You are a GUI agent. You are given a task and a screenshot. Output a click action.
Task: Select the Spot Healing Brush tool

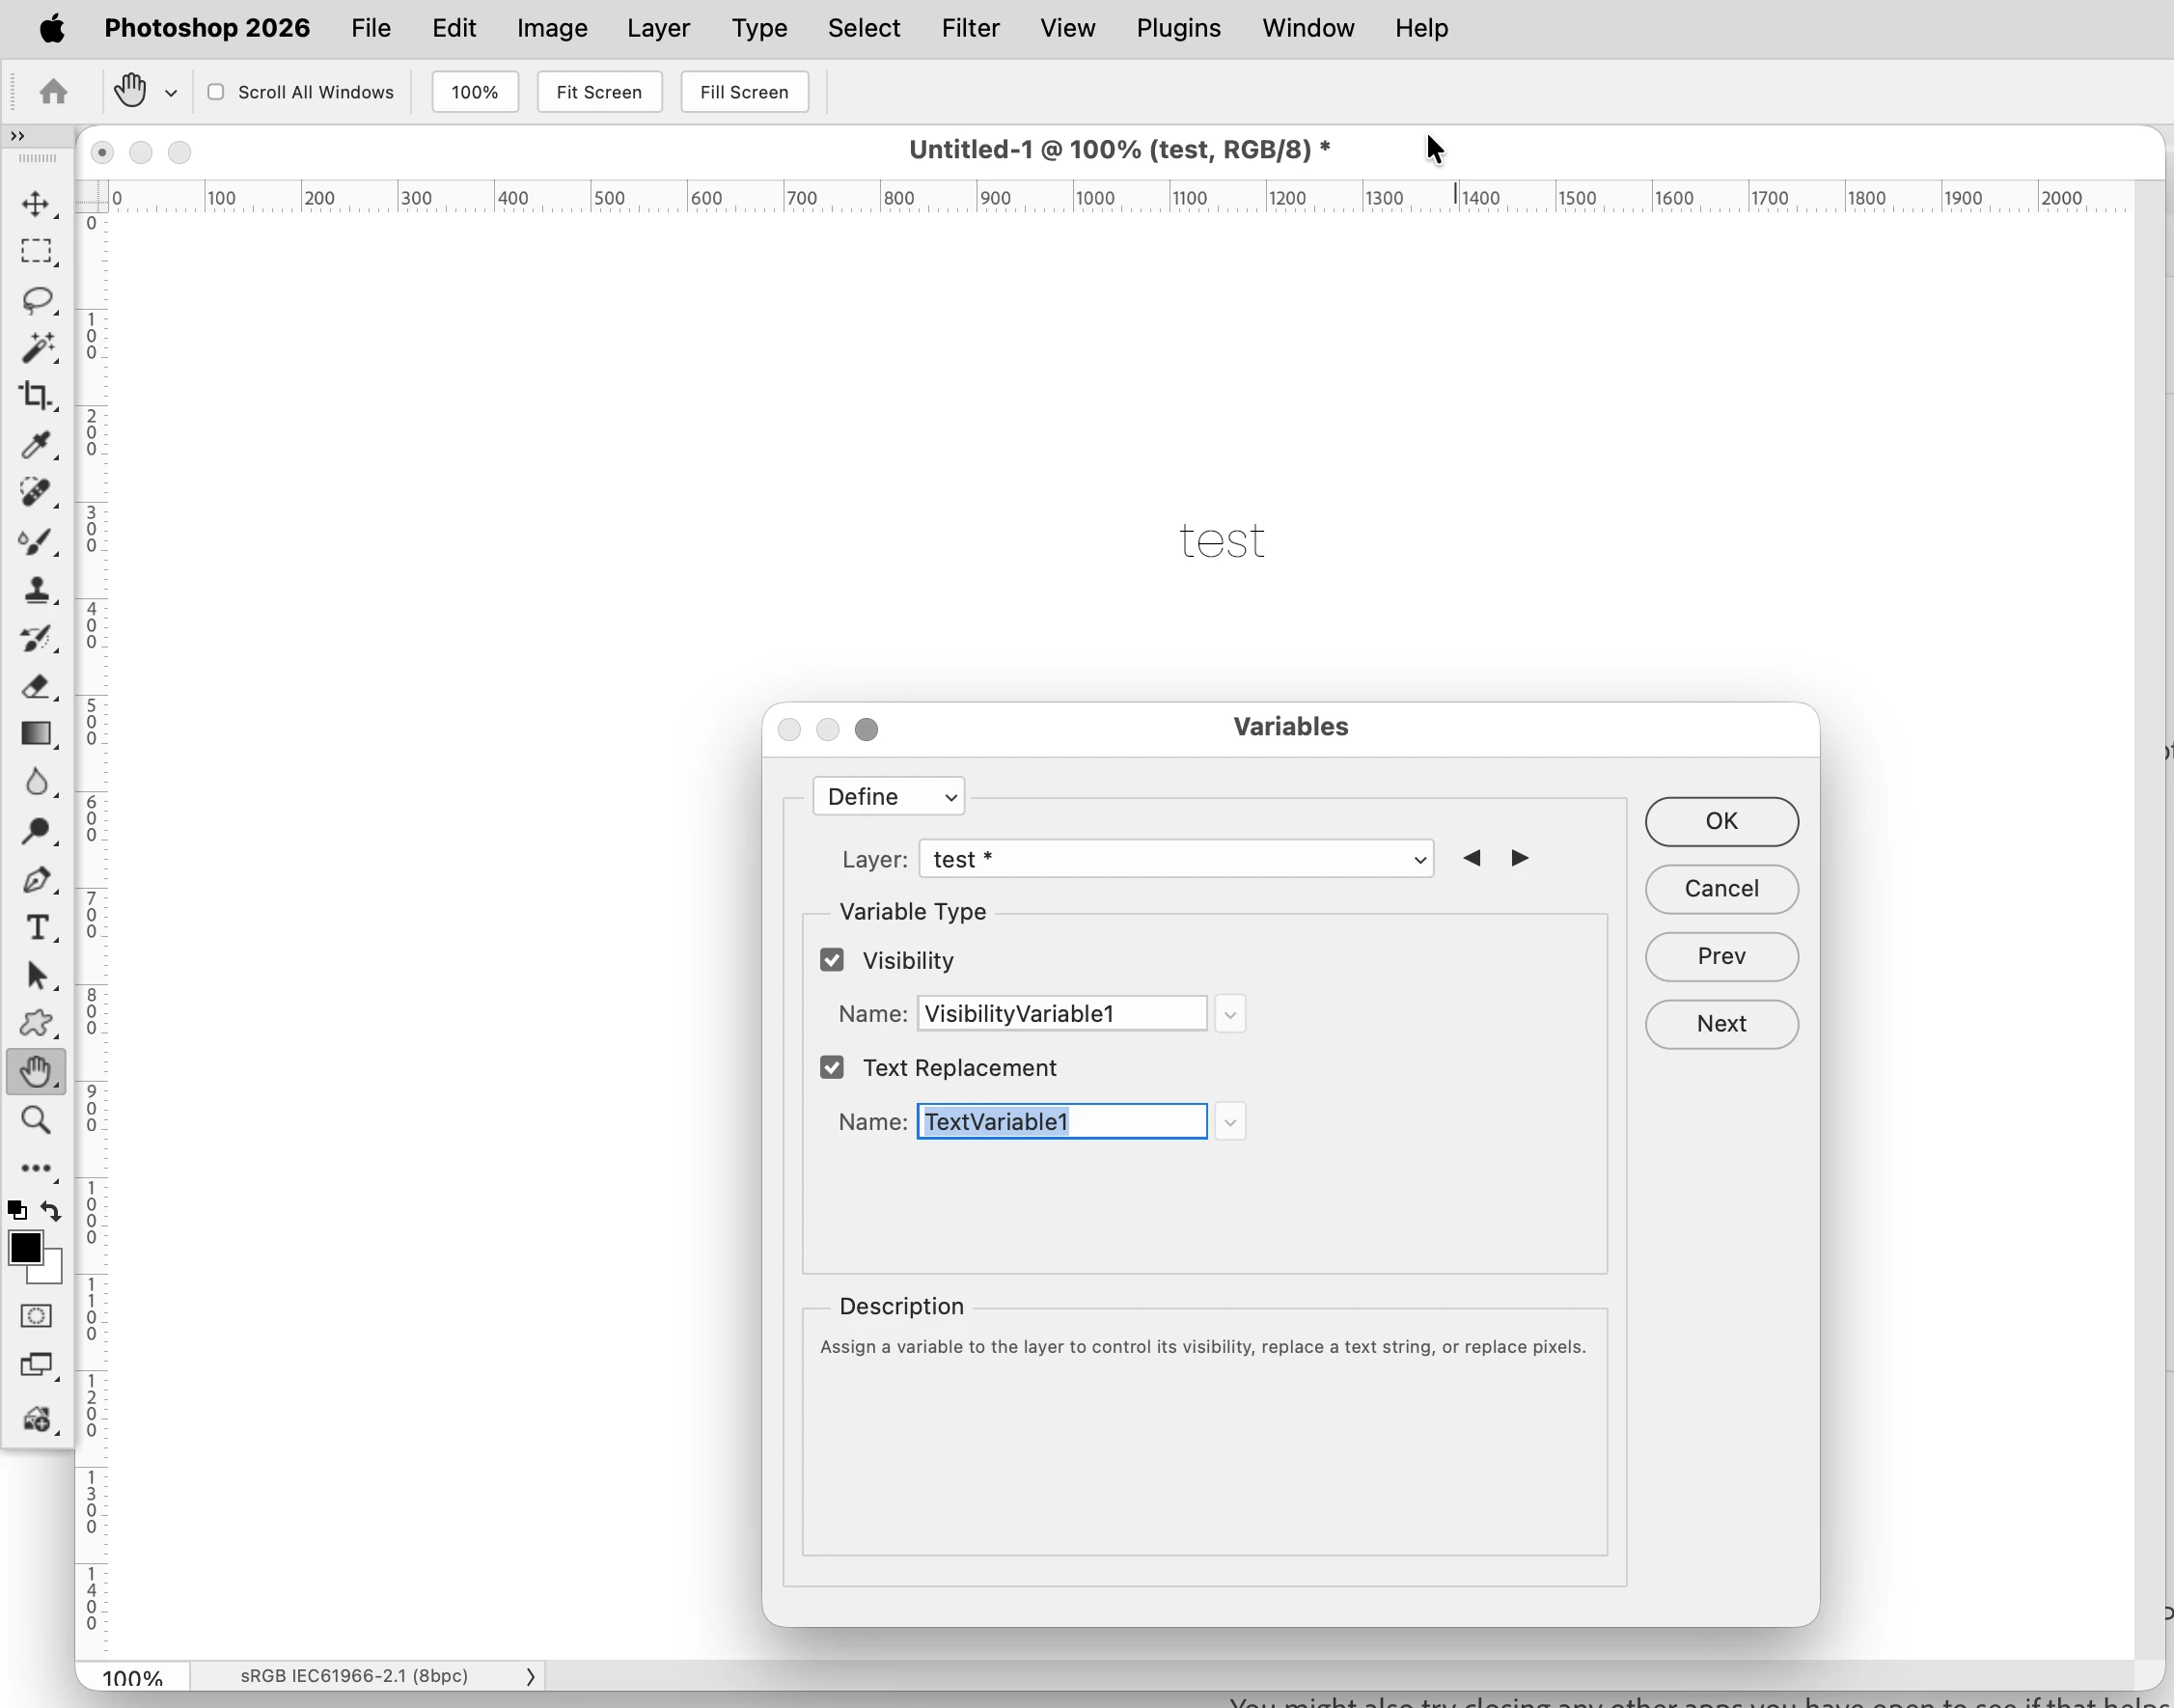(36, 492)
